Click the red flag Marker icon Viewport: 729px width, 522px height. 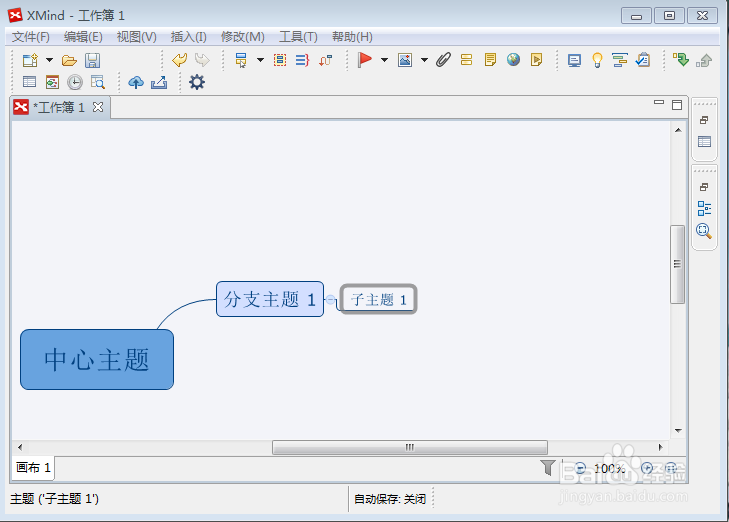364,59
